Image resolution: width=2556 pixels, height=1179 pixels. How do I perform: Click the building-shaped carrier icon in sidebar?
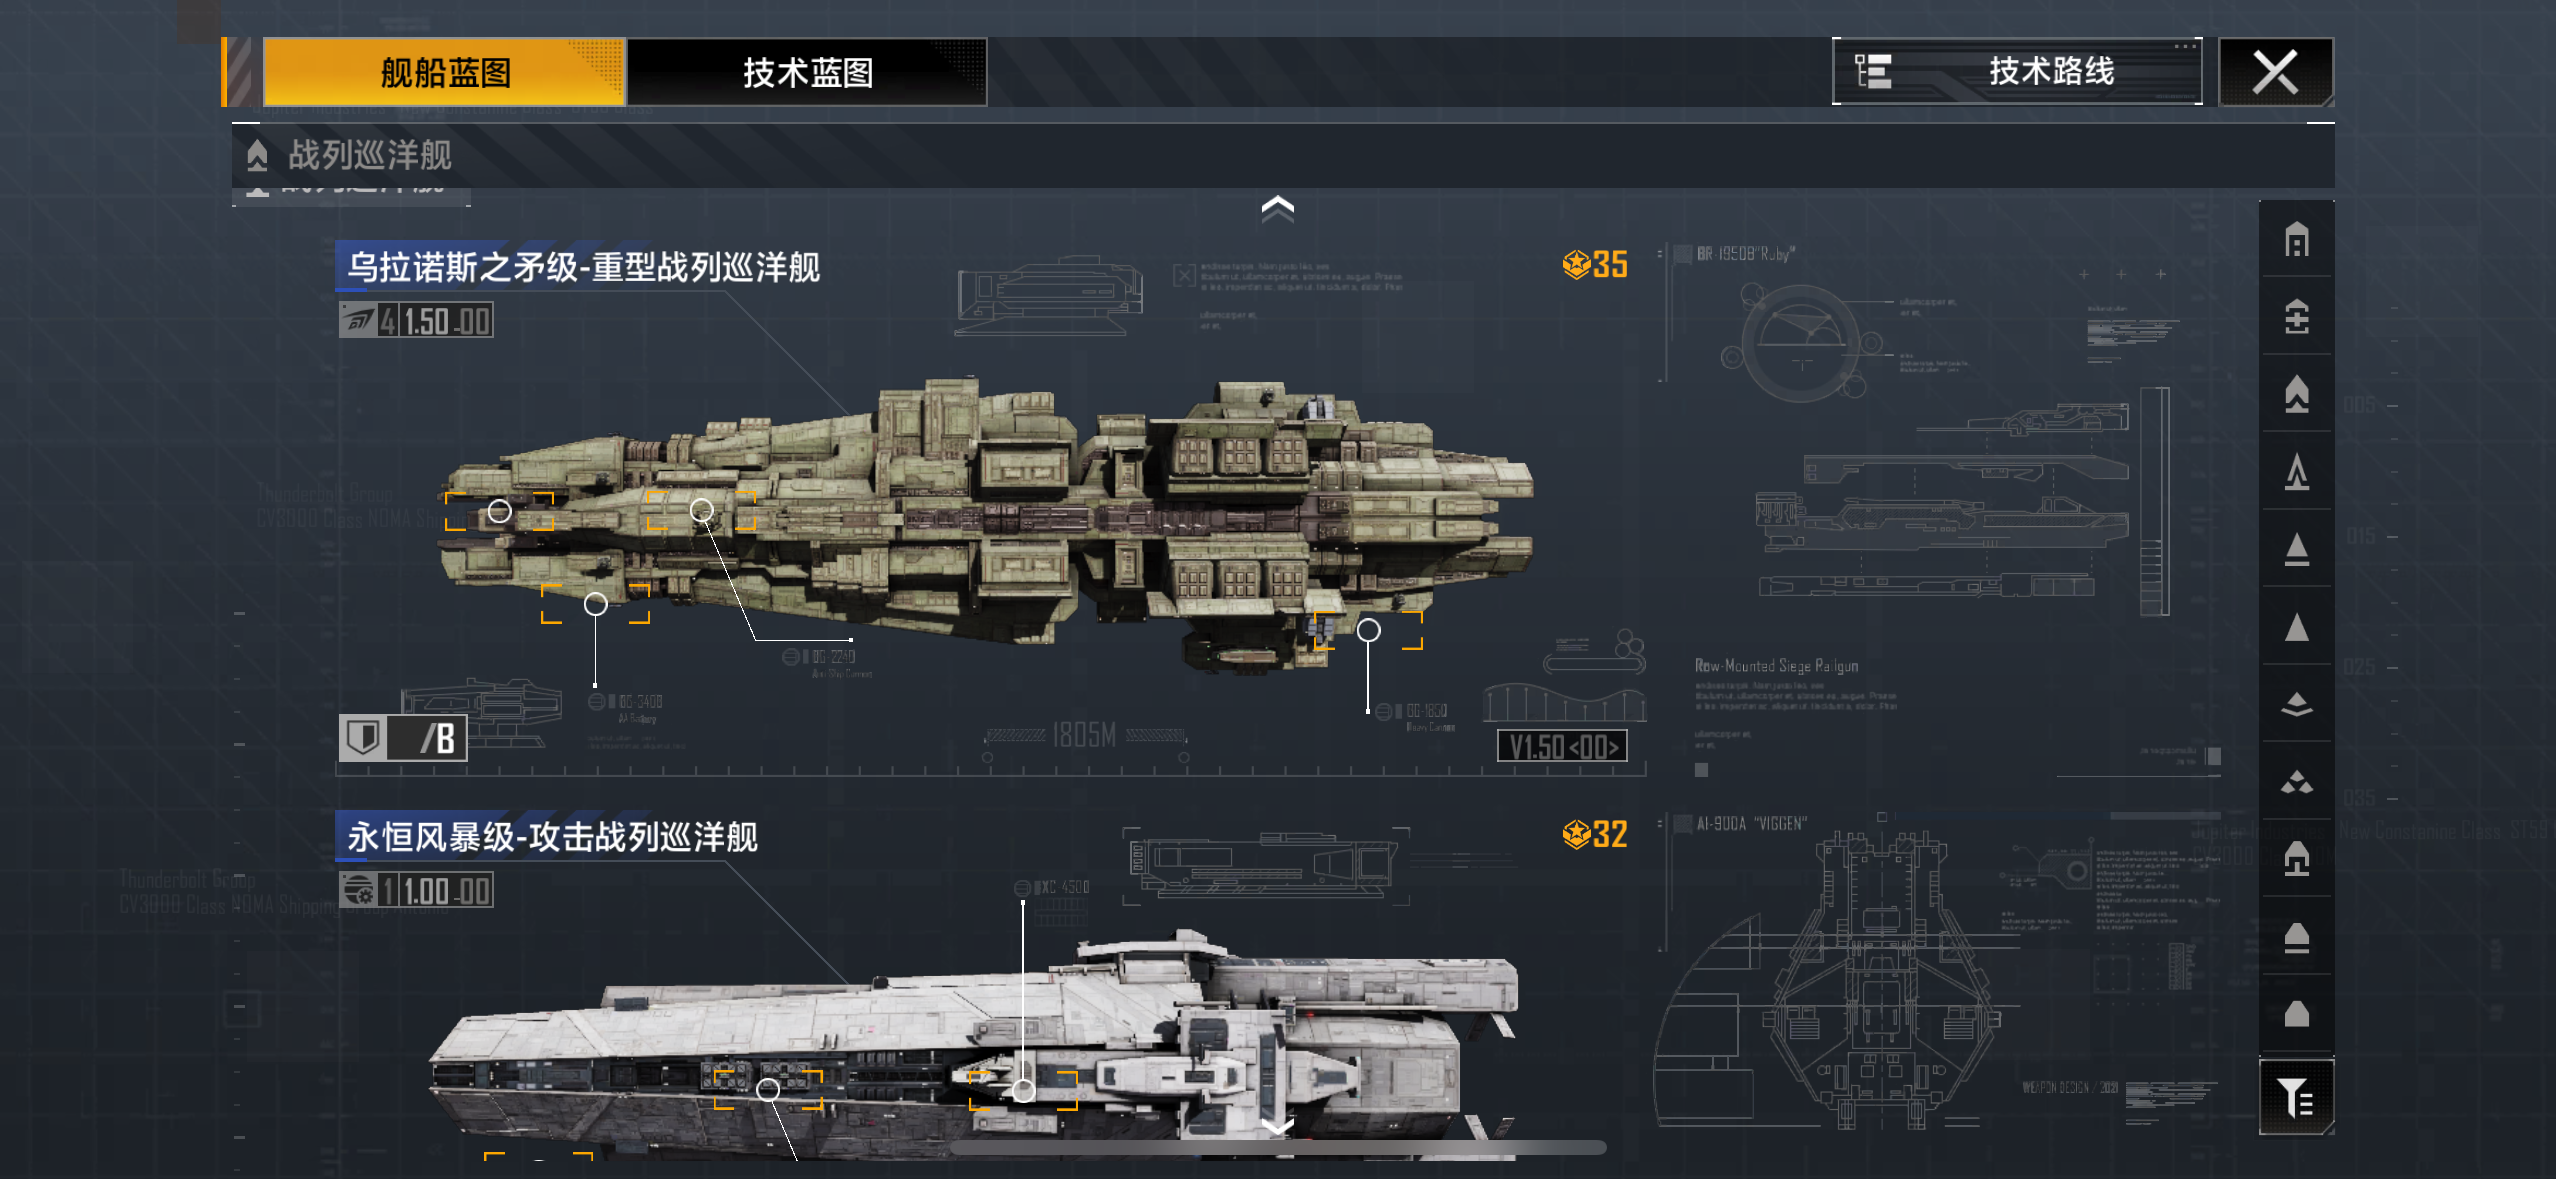(2297, 240)
